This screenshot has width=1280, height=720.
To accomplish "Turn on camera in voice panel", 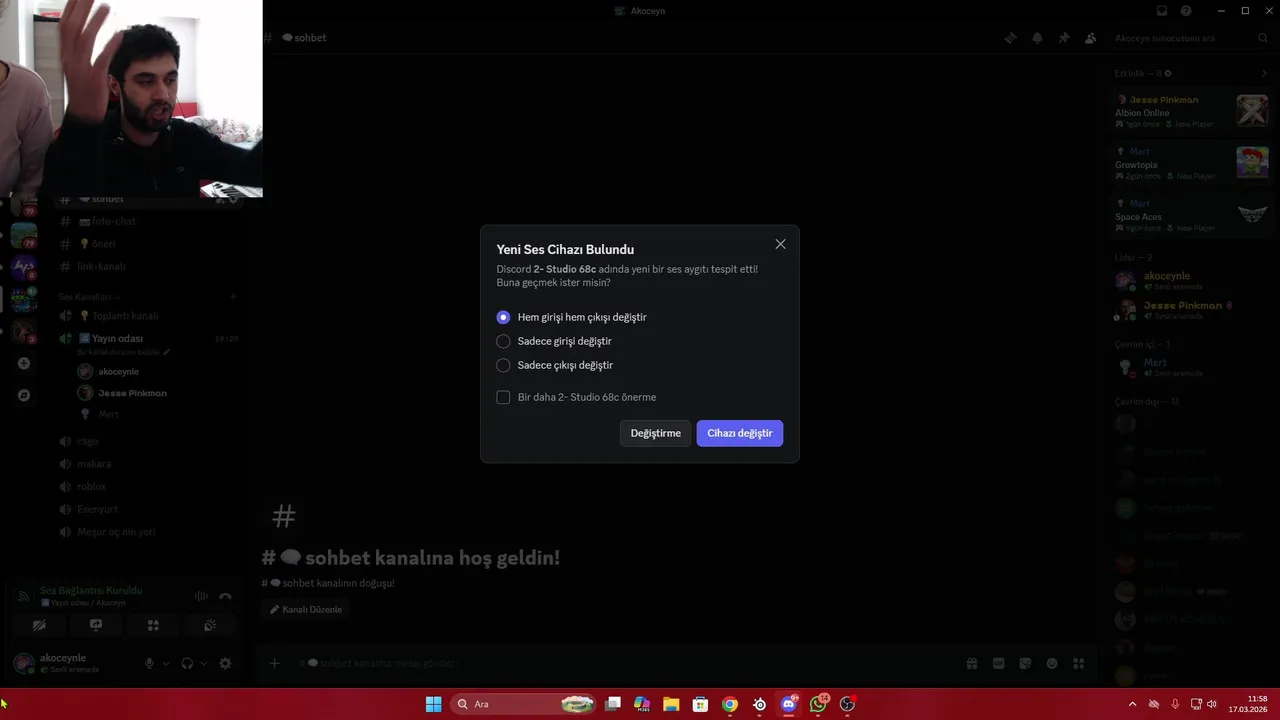I will 39,625.
